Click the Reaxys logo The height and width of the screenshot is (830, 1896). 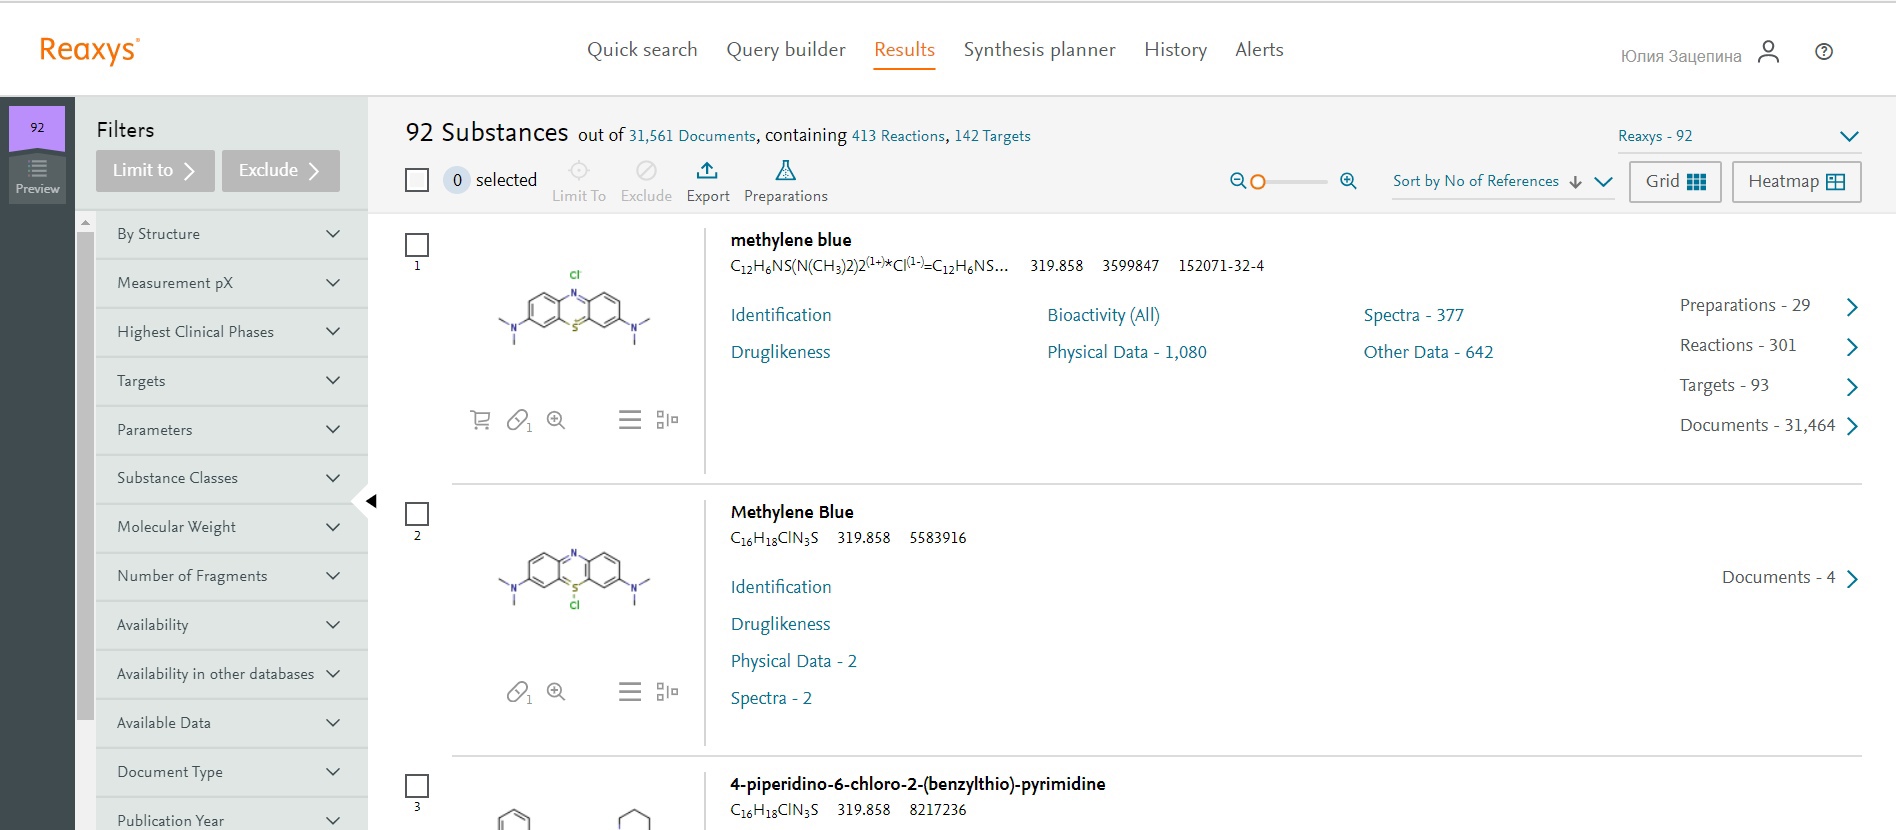tap(89, 50)
